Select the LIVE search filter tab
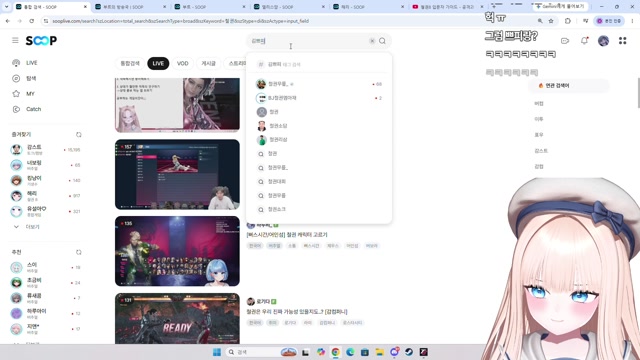Image resolution: width=640 pixels, height=360 pixels. coord(158,63)
